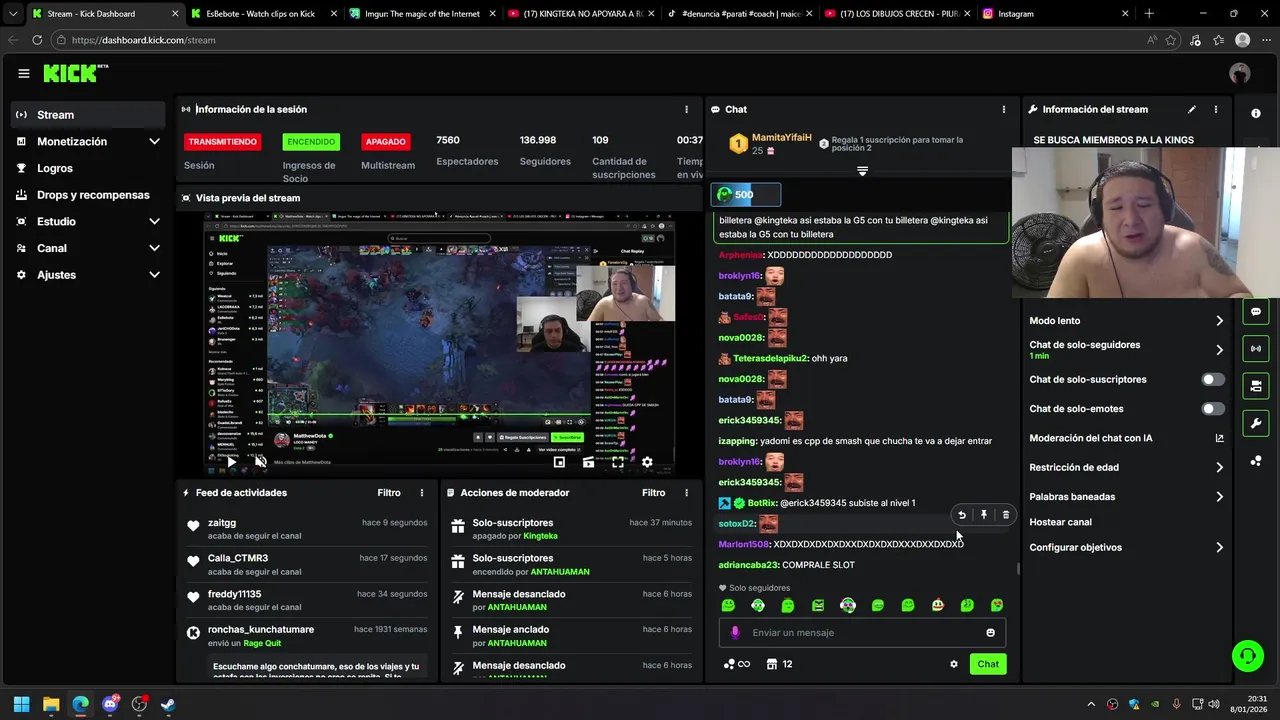Collapse the leaderboard with the down arrow
This screenshot has height=720, width=1280.
pos(862,171)
